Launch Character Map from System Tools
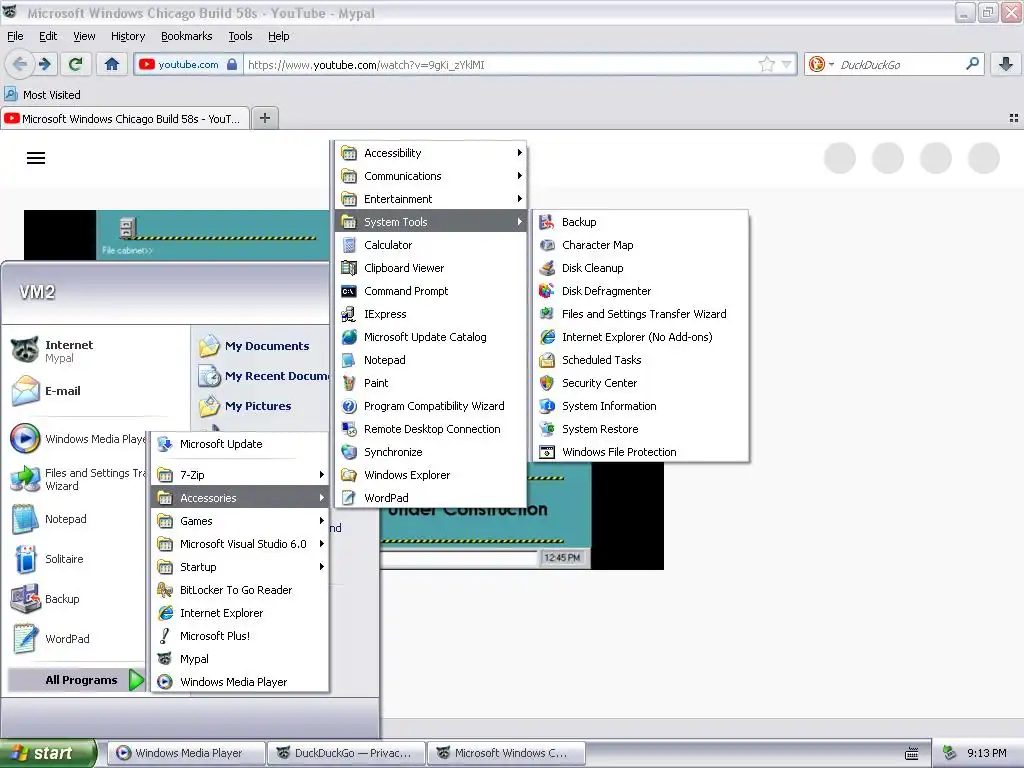Viewport: 1024px width, 768px height. (x=640, y=245)
